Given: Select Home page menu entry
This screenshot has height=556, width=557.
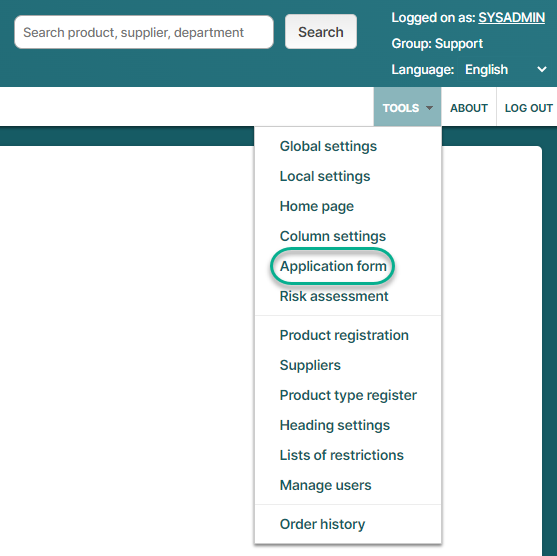Looking at the screenshot, I should coord(317,206).
